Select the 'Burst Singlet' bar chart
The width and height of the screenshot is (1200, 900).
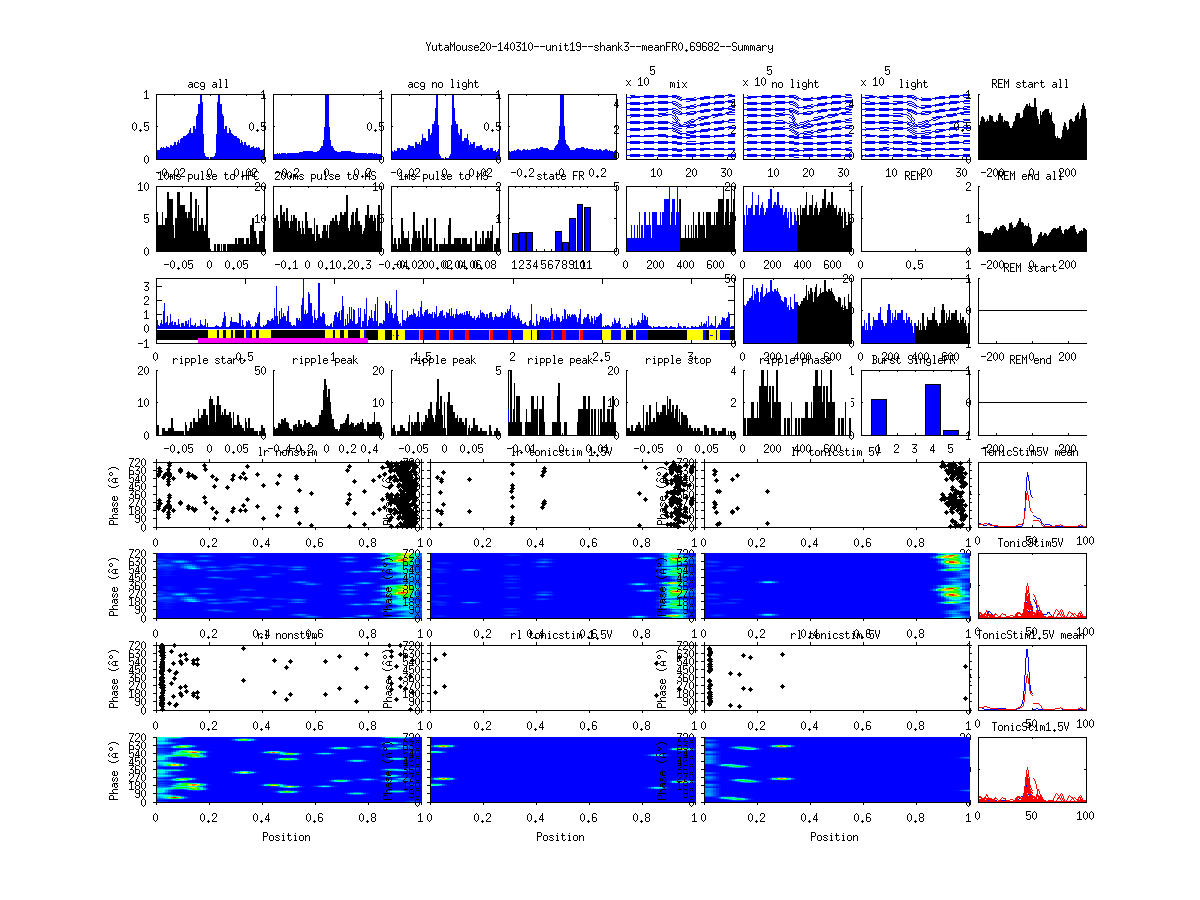tap(914, 403)
